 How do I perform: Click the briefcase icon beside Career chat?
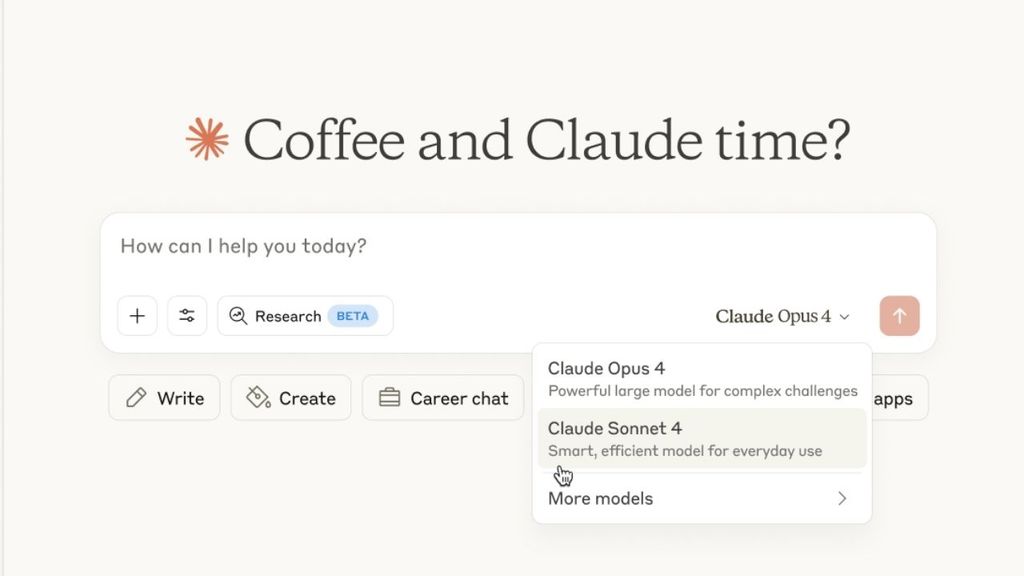point(389,398)
